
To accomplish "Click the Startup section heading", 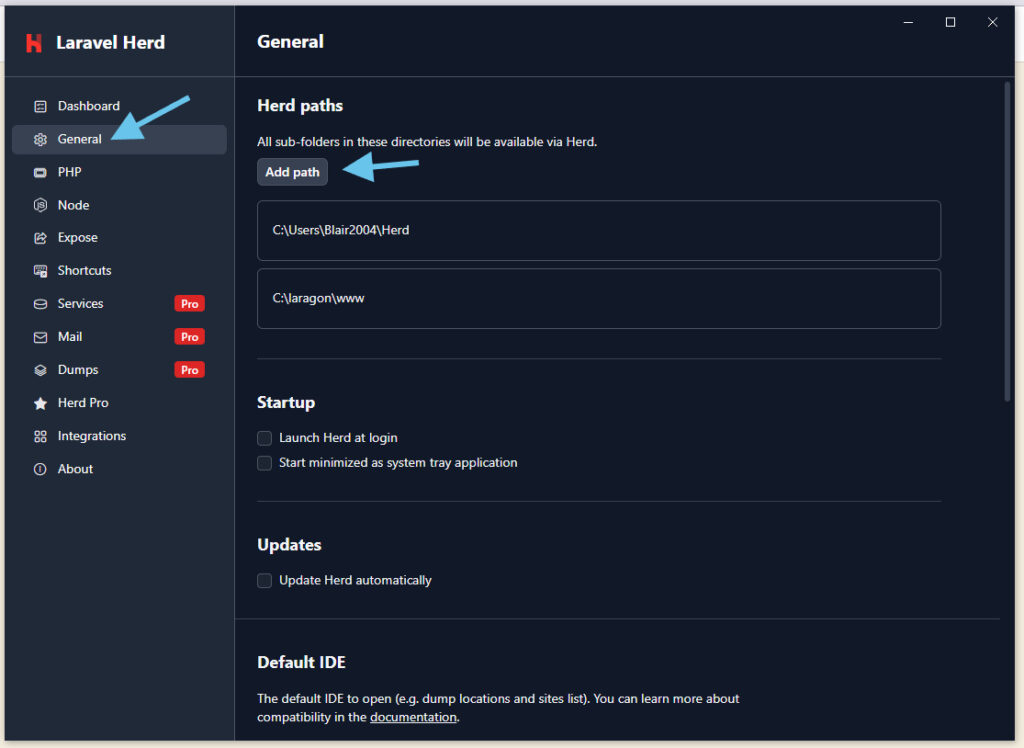I will coord(286,402).
